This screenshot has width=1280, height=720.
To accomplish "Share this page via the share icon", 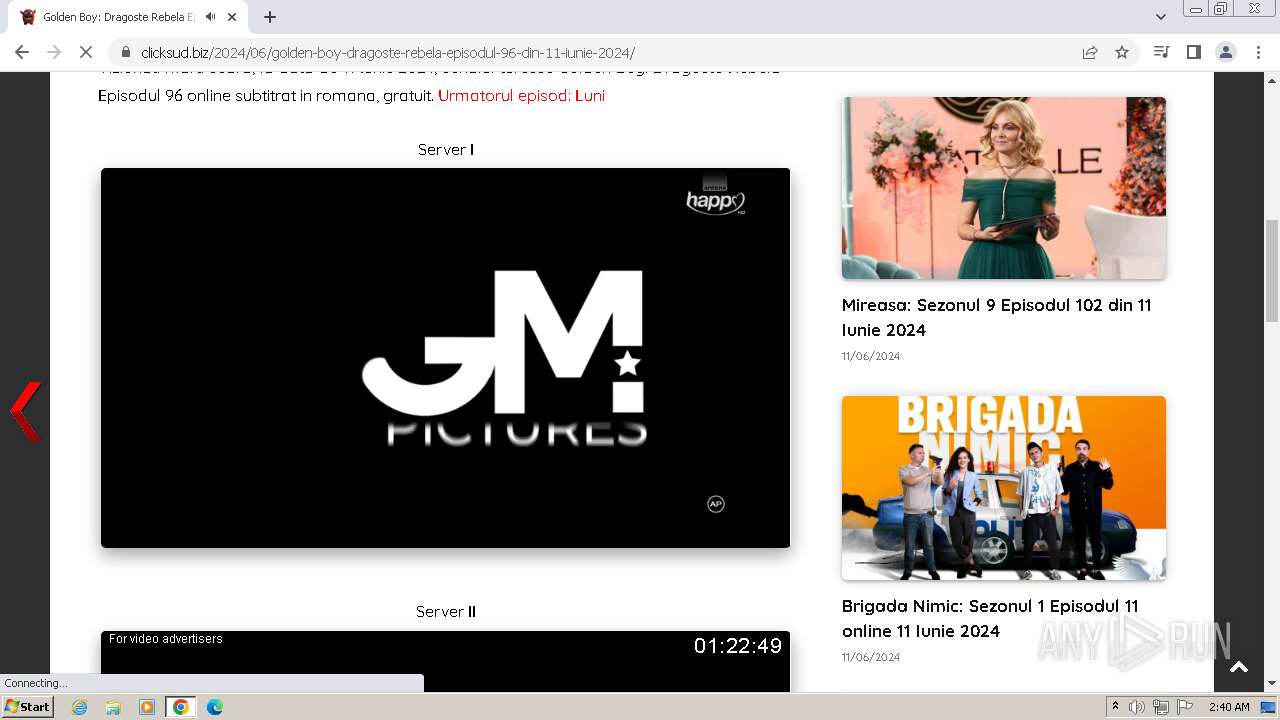I will click(1090, 52).
